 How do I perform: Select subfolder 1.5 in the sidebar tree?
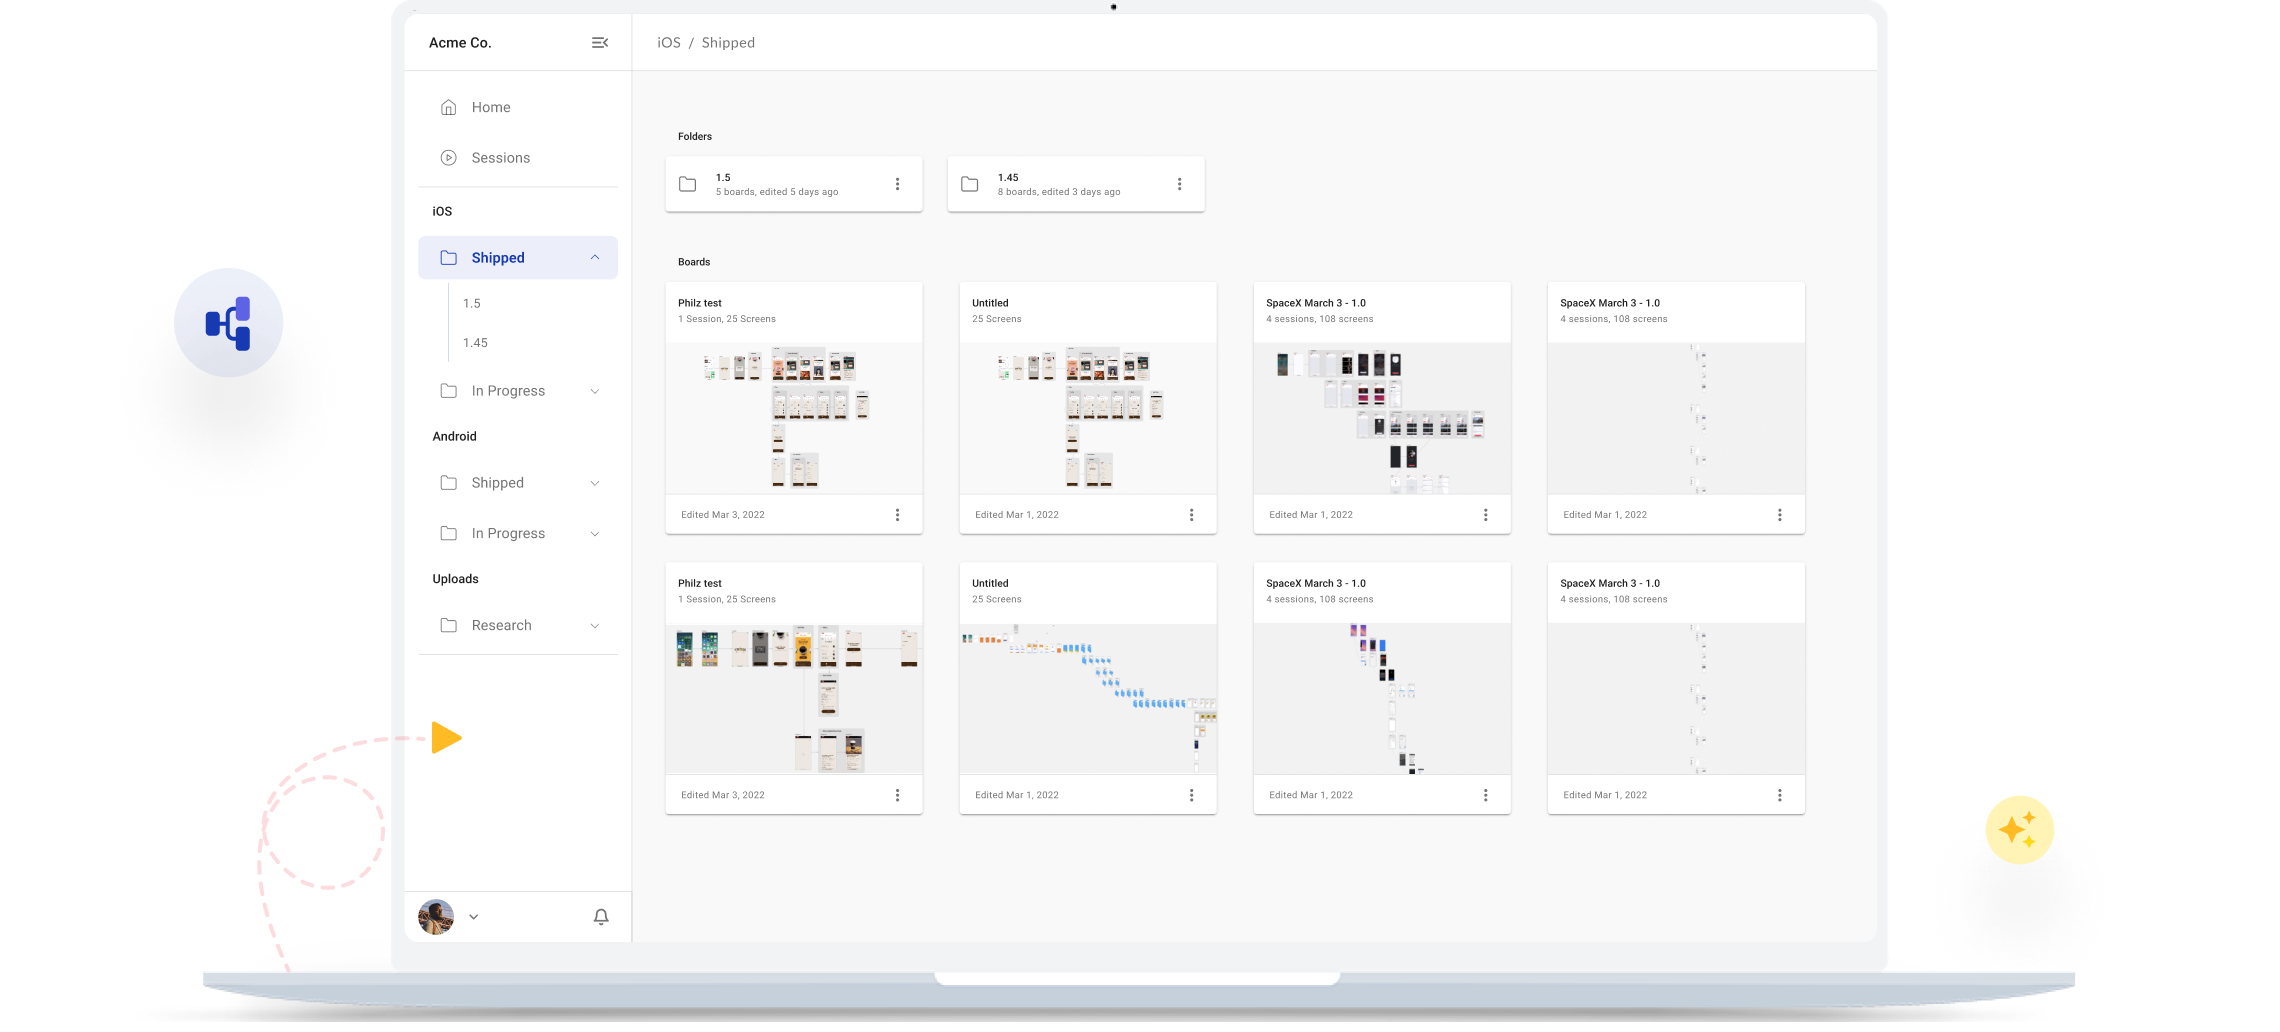pos(472,304)
